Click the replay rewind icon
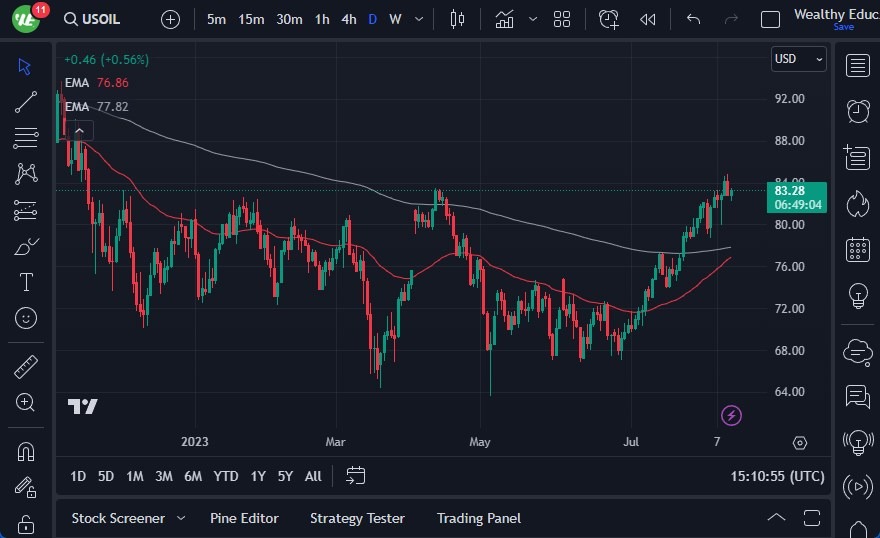Image resolution: width=880 pixels, height=538 pixels. point(648,19)
